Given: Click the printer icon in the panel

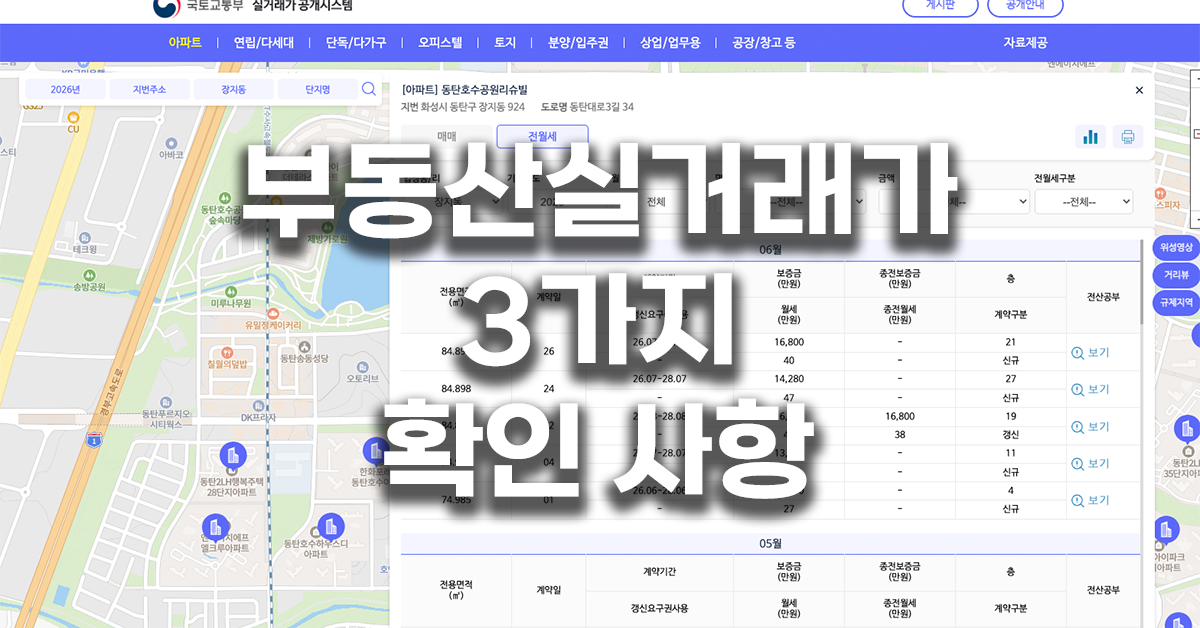Looking at the screenshot, I should point(1128,137).
